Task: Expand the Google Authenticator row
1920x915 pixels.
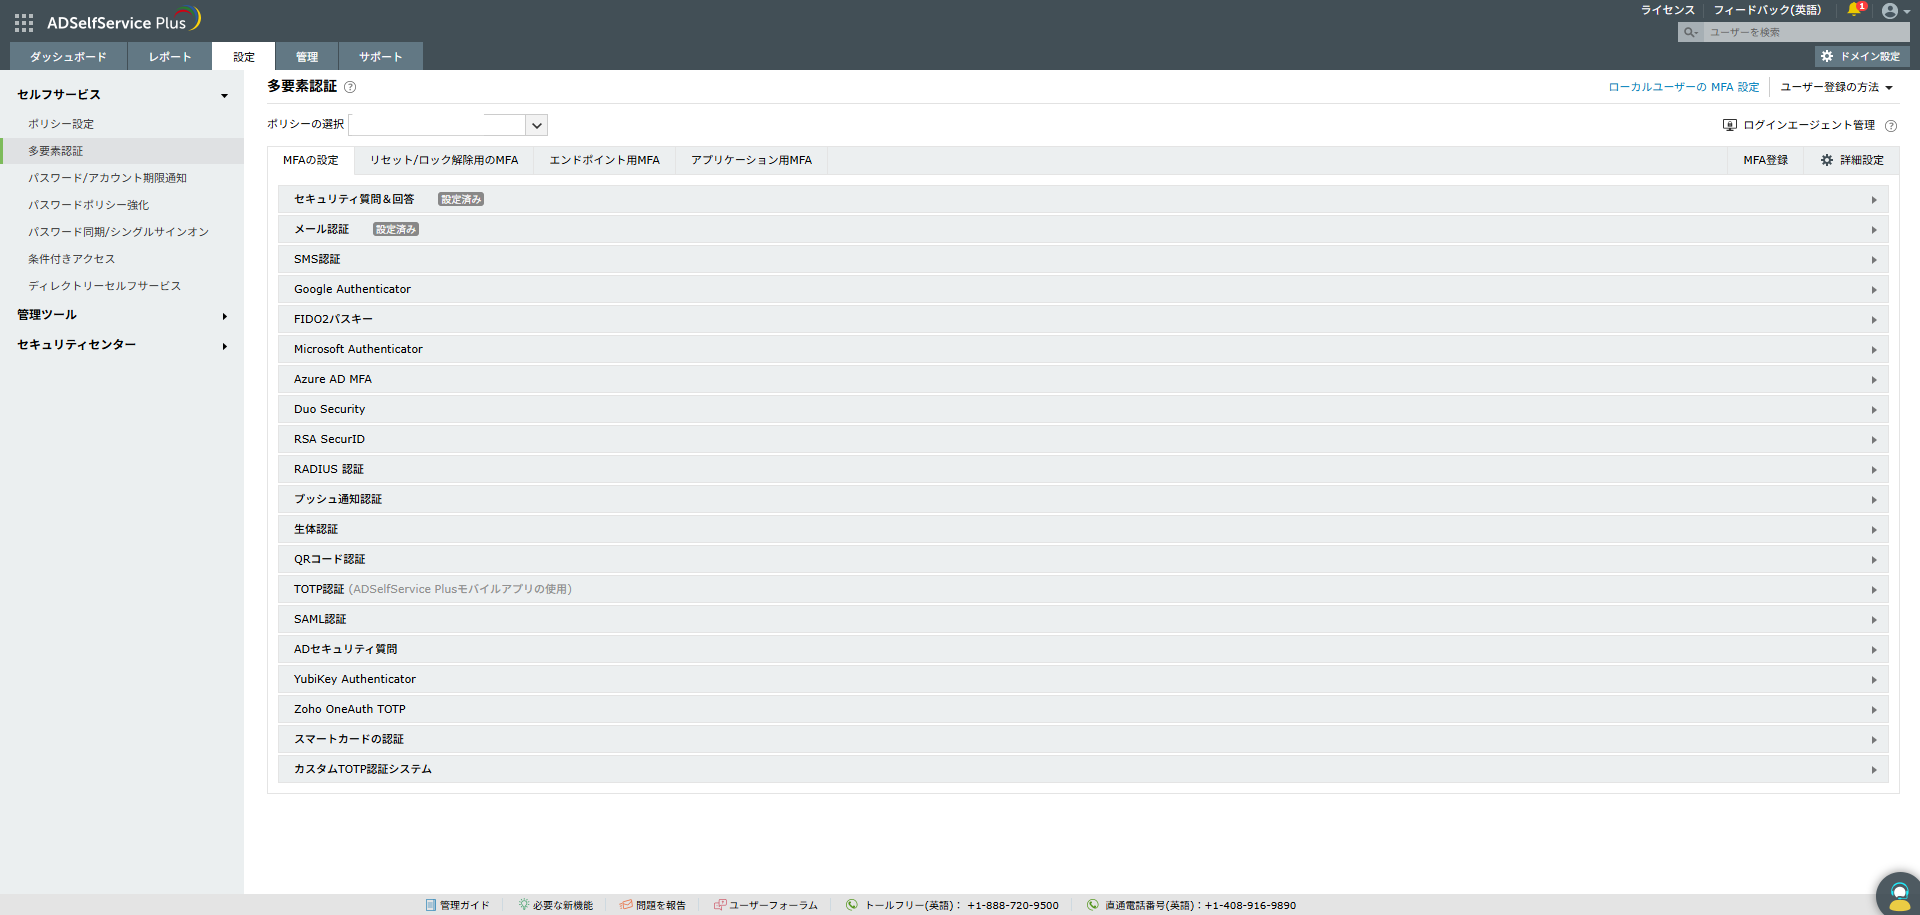Action: click(1083, 290)
